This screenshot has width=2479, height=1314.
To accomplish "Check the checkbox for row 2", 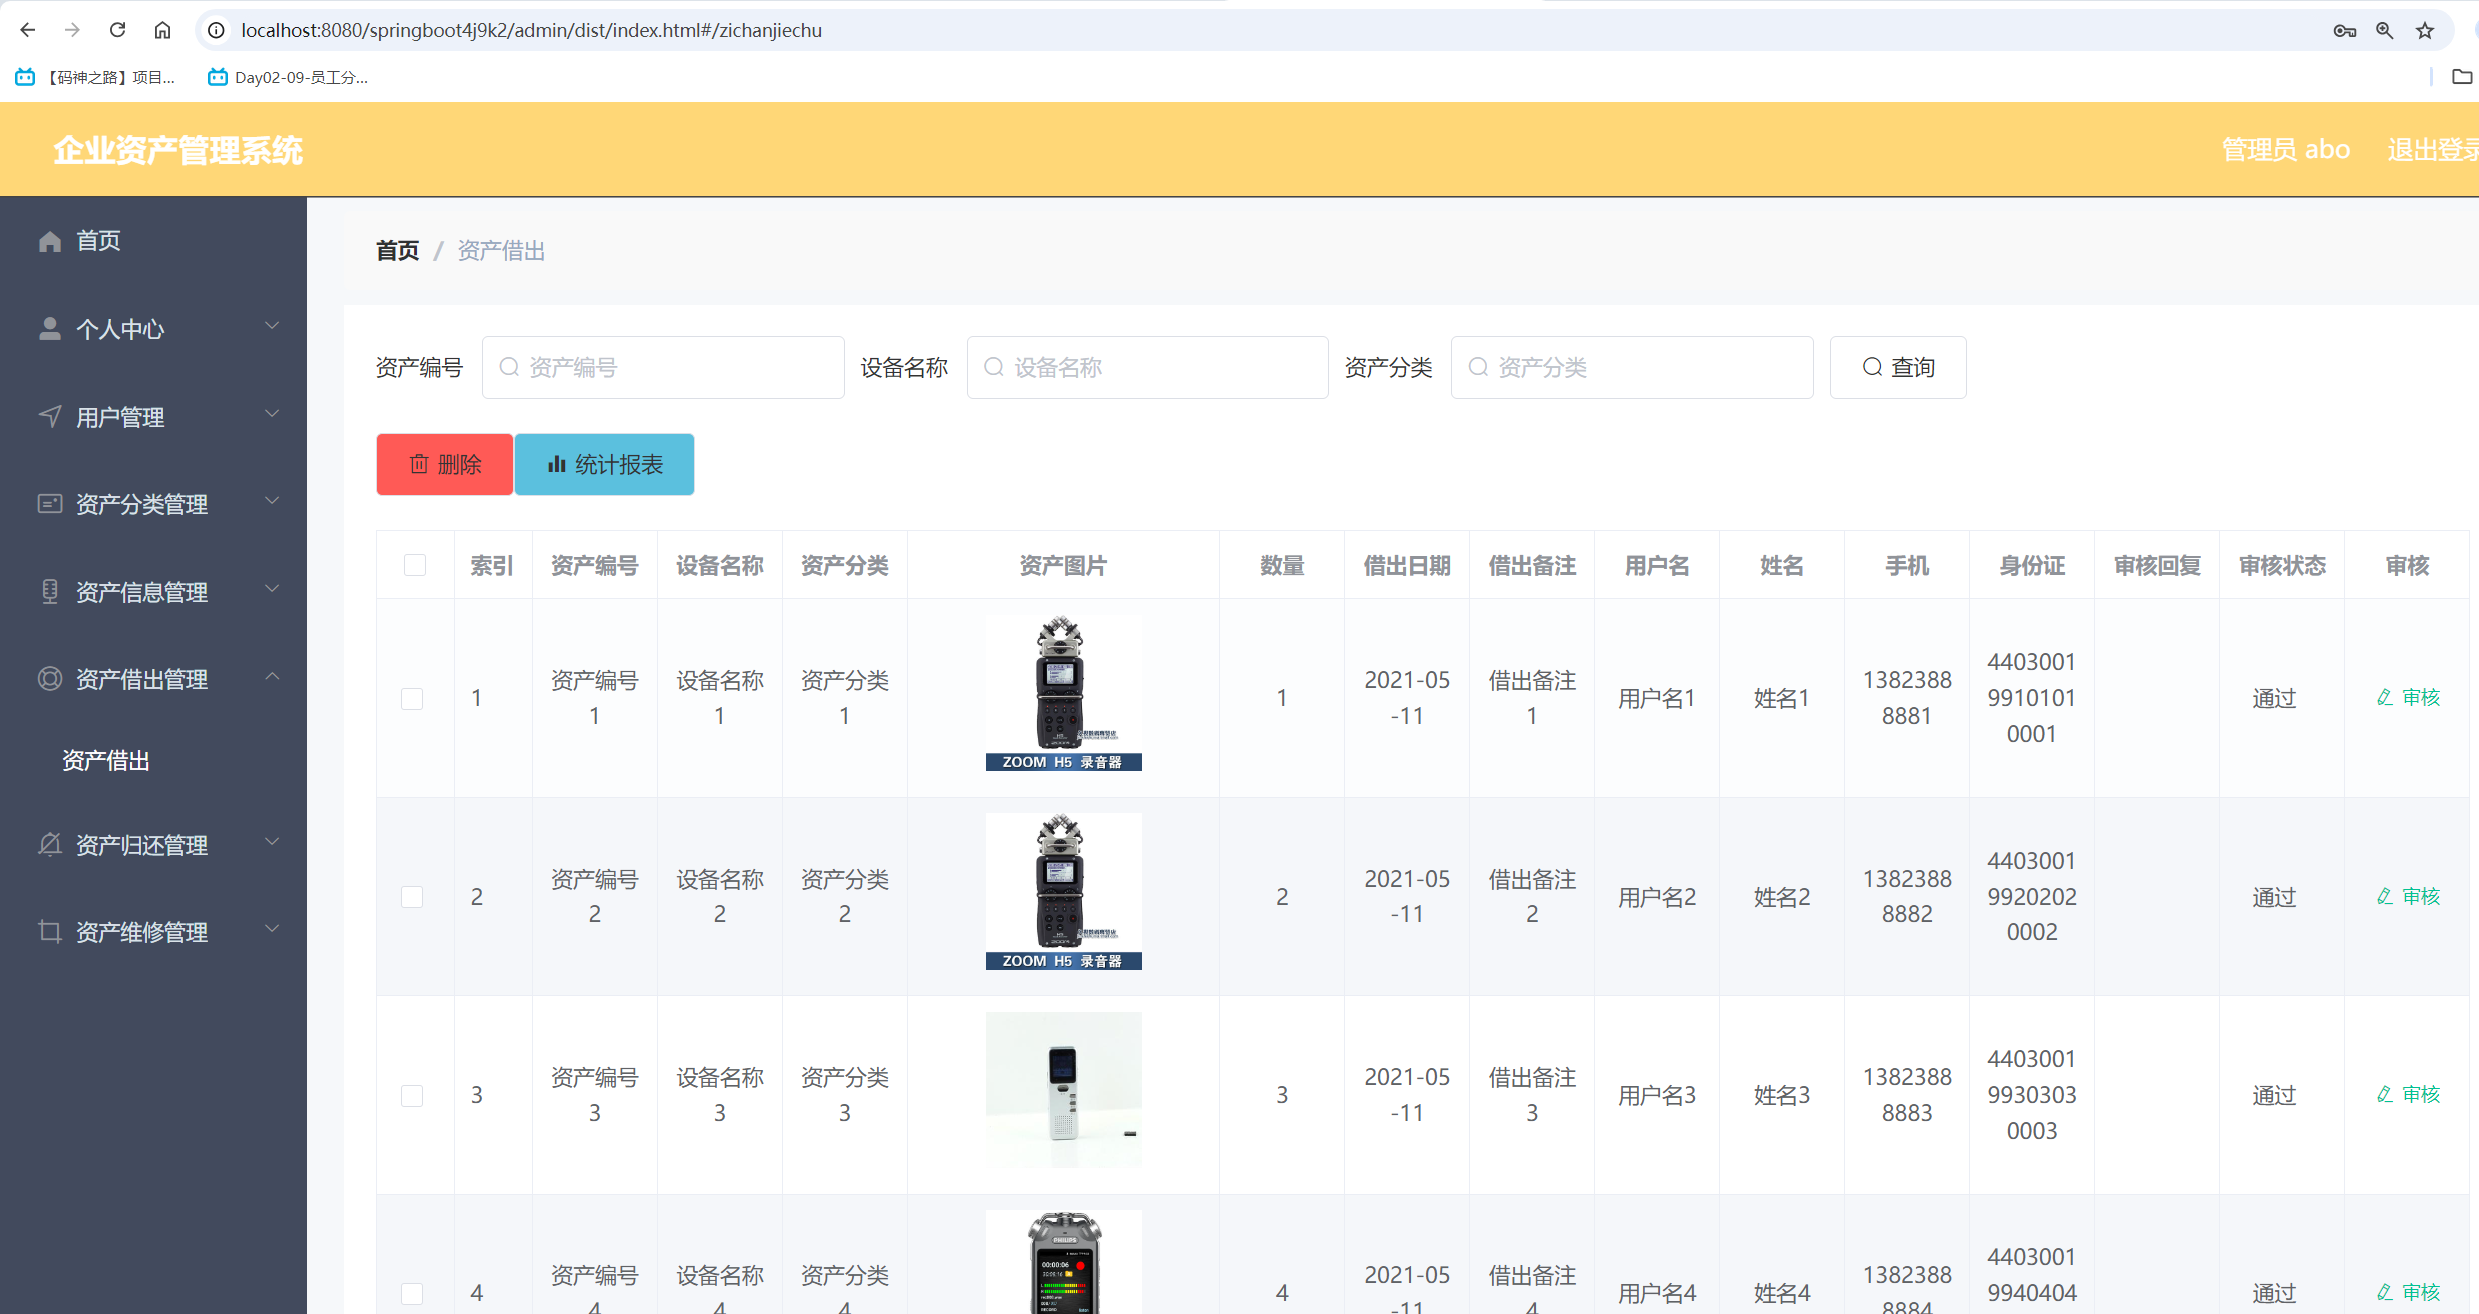I will [413, 896].
